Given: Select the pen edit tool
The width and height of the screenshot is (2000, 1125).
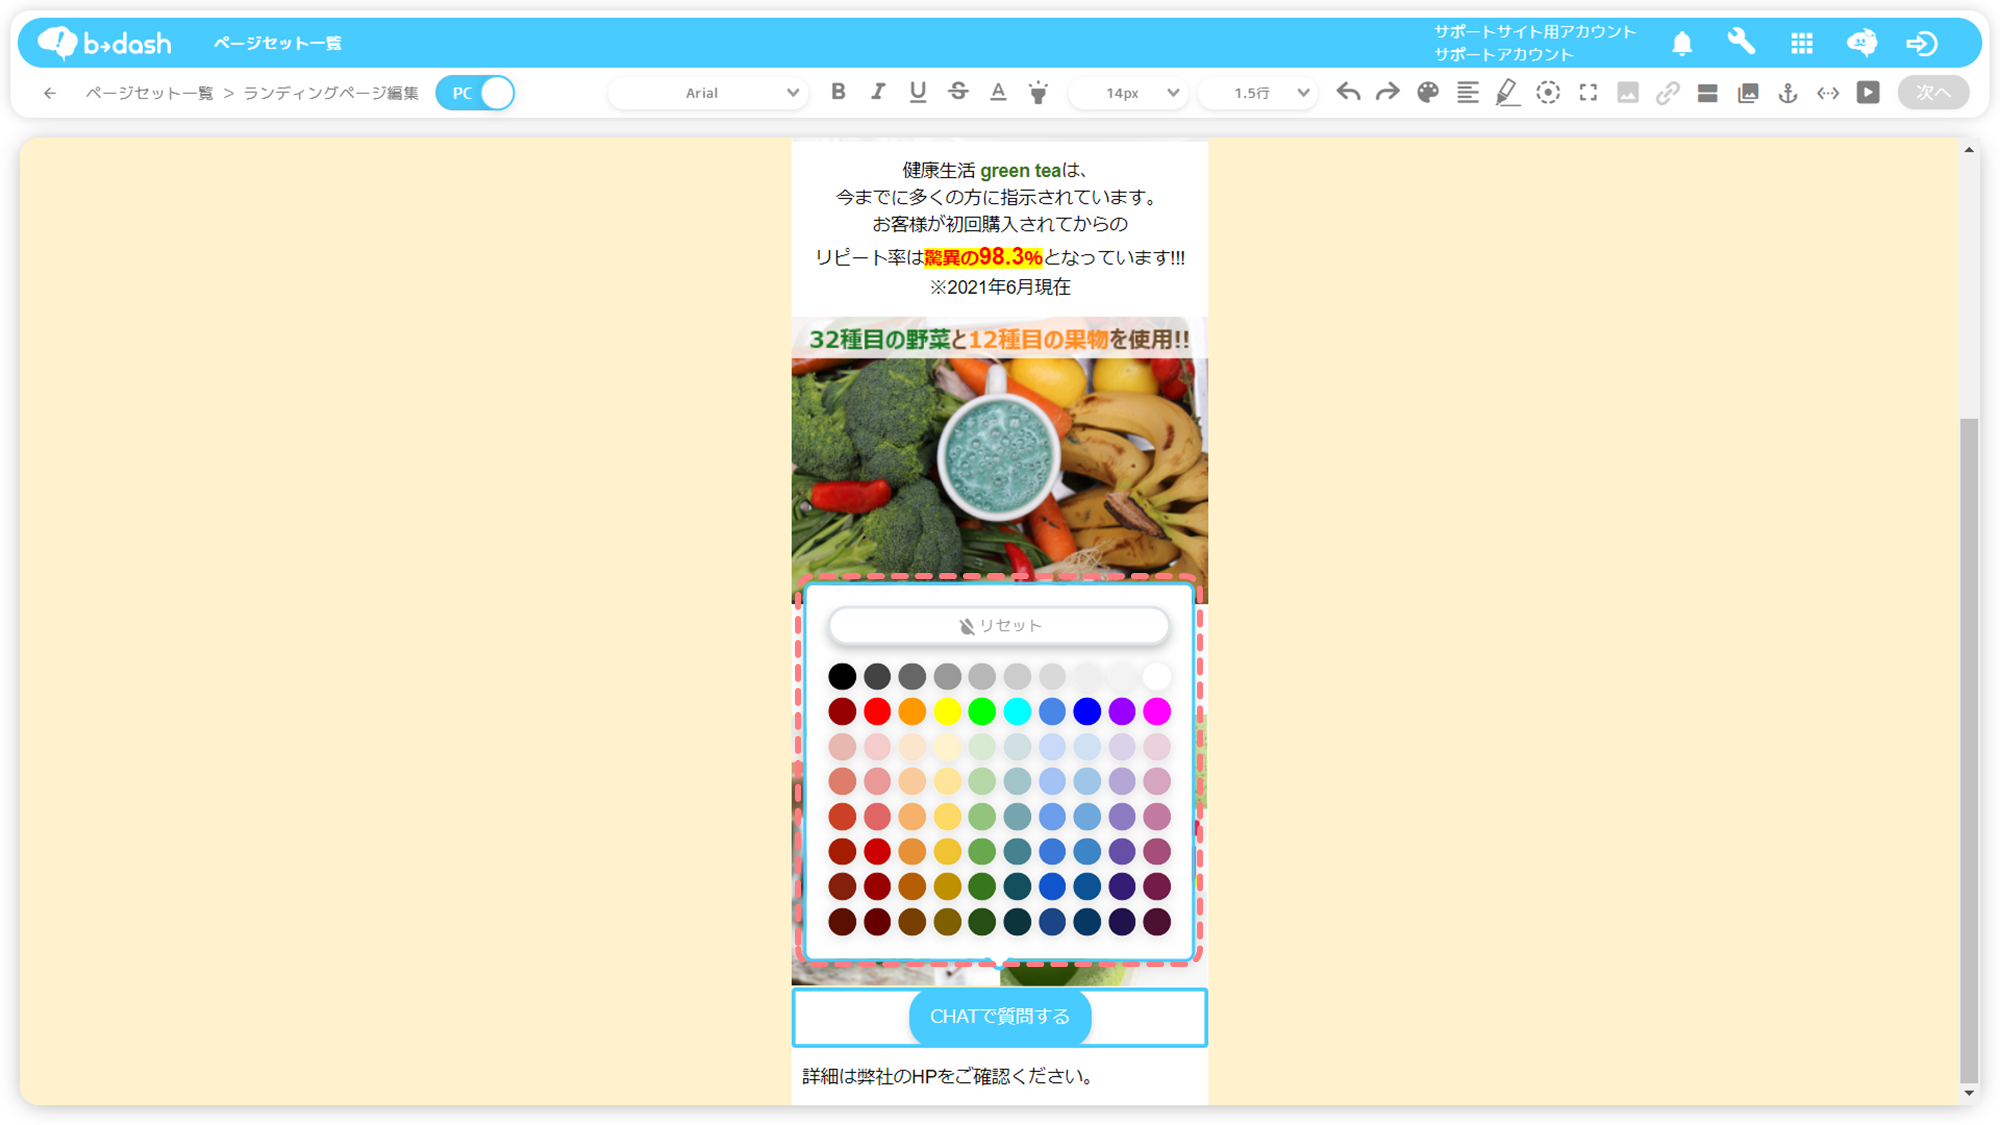Looking at the screenshot, I should coord(1507,93).
